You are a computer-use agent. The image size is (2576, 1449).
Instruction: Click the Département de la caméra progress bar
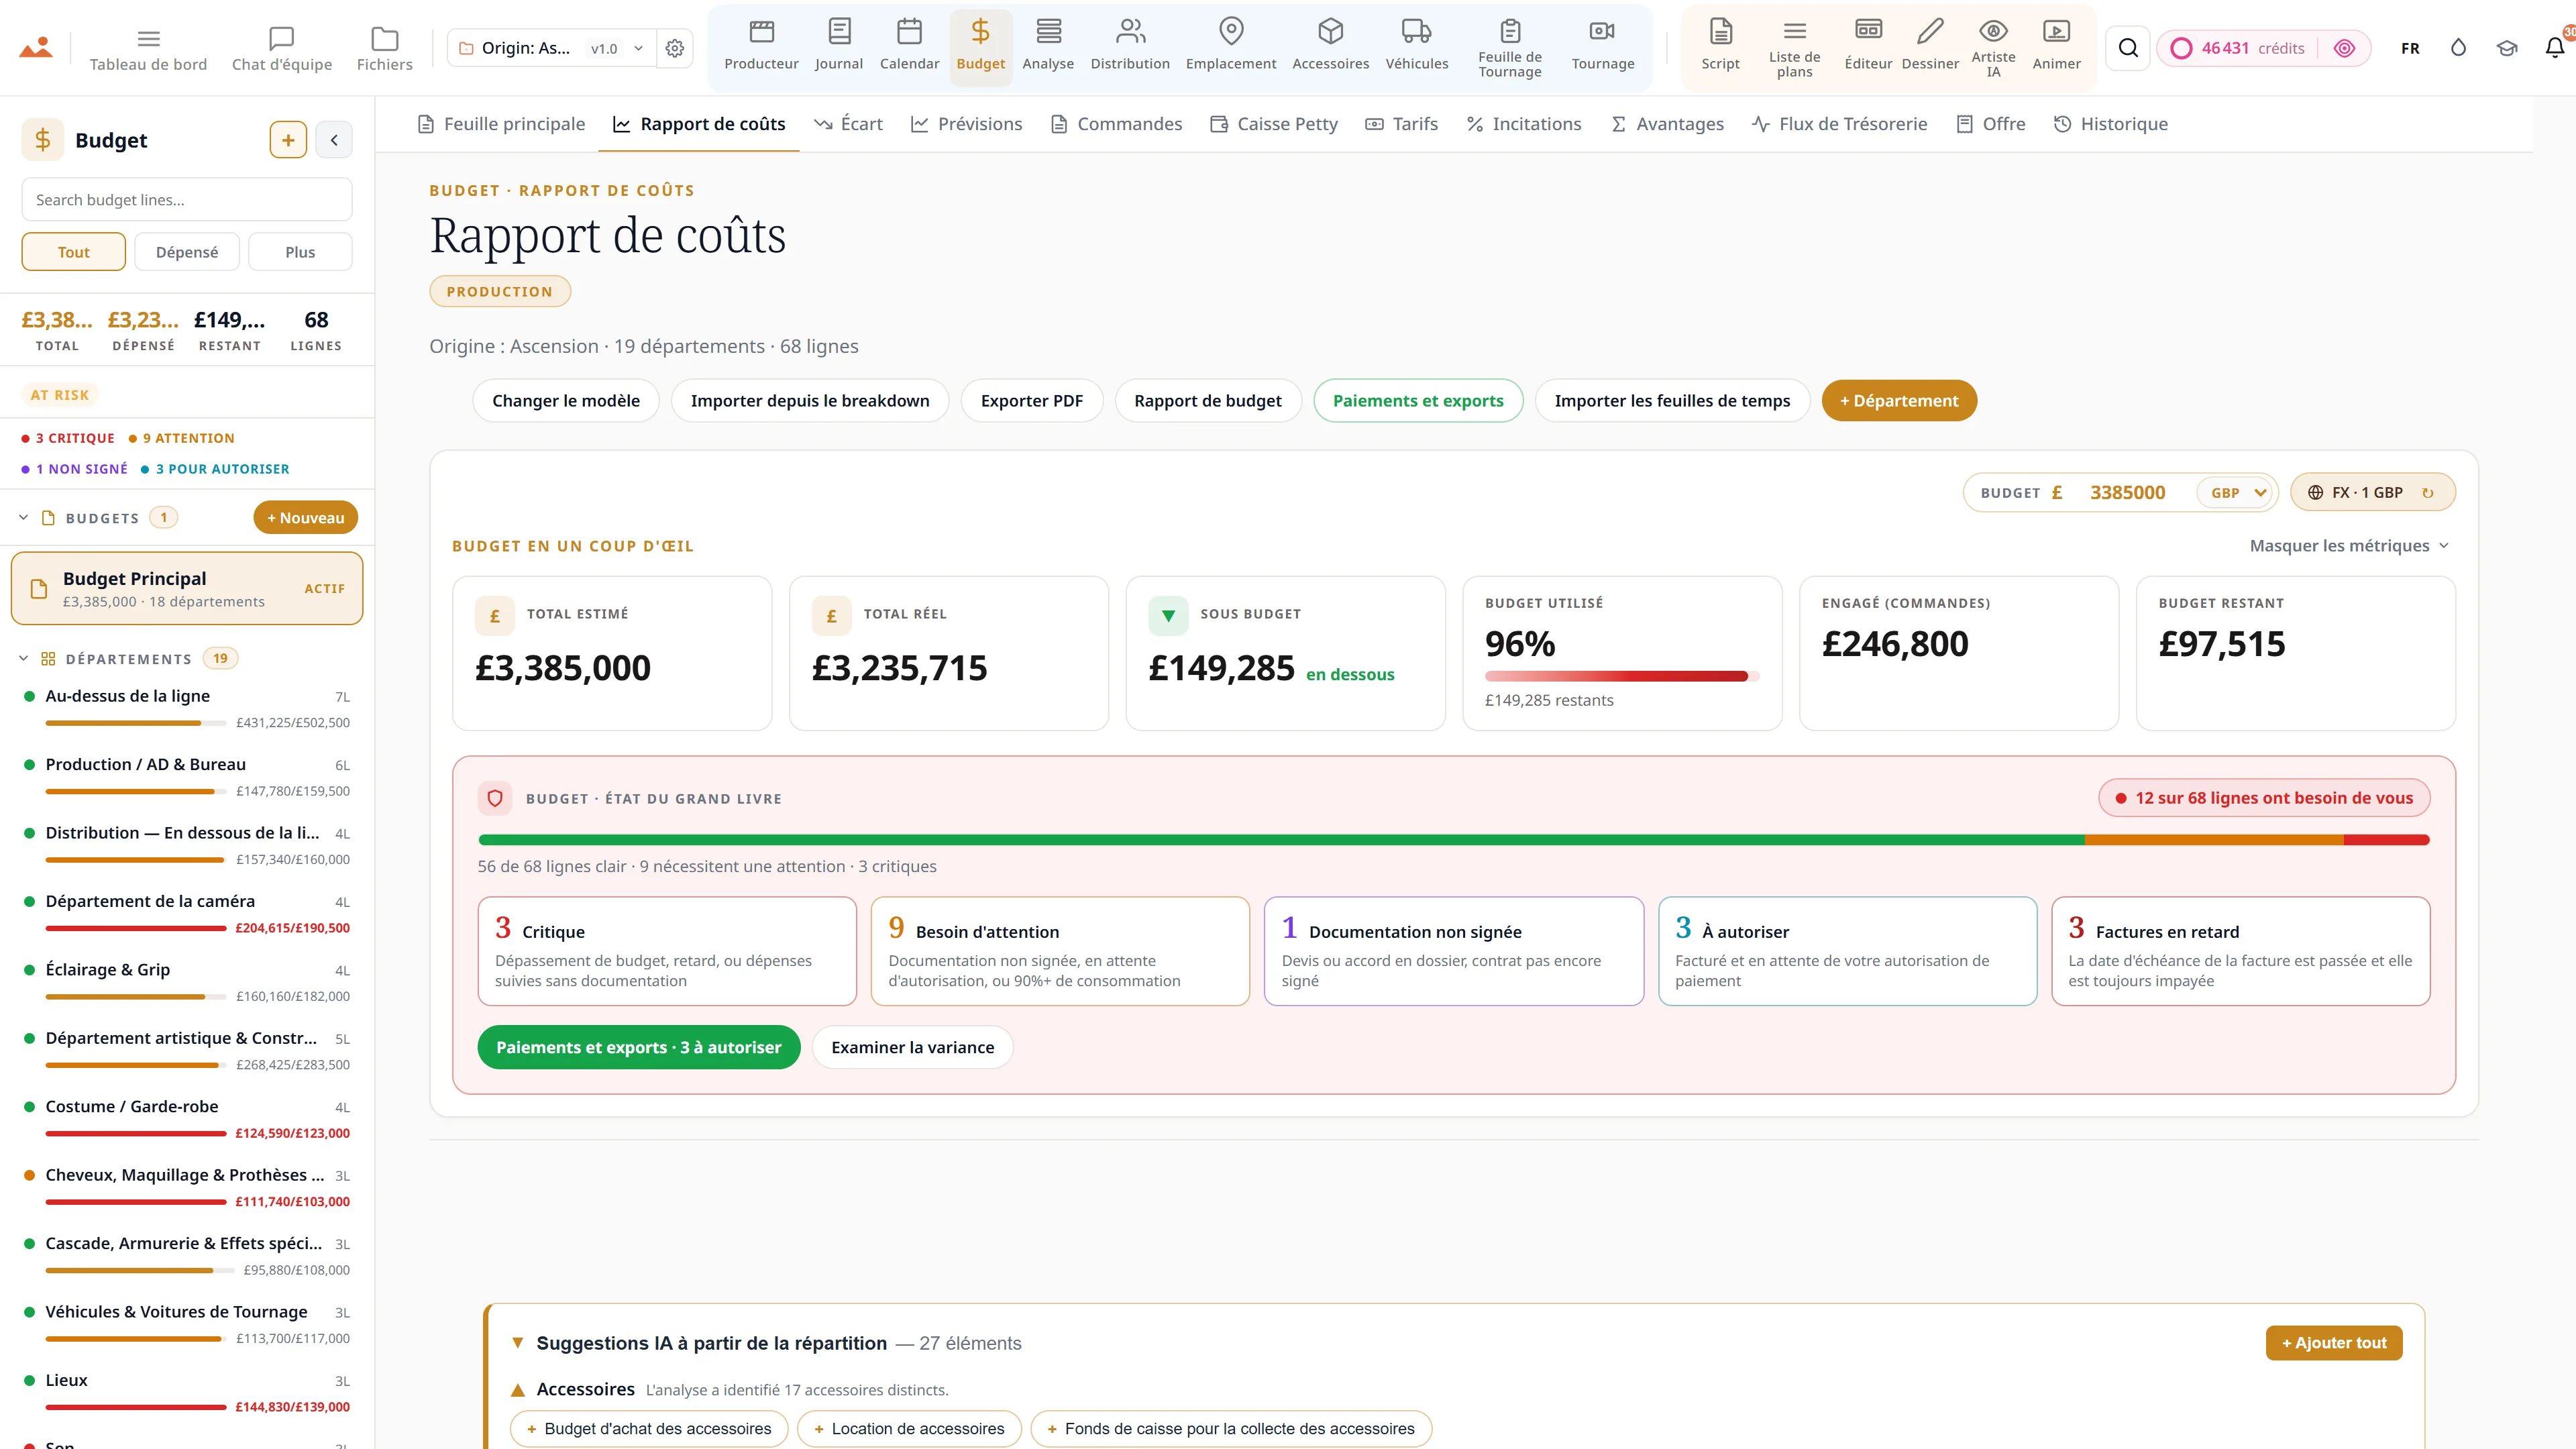pyautogui.click(x=136, y=928)
